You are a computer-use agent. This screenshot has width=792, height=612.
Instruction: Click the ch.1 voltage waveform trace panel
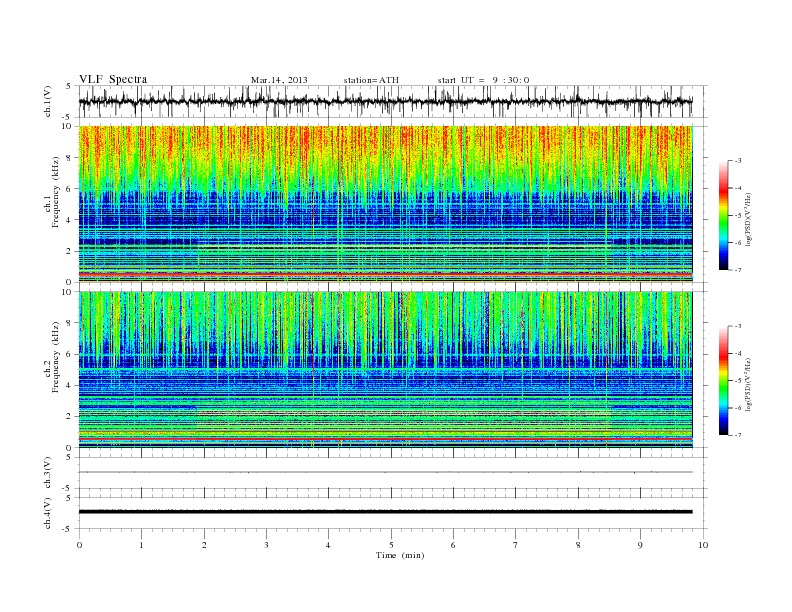pyautogui.click(x=393, y=101)
